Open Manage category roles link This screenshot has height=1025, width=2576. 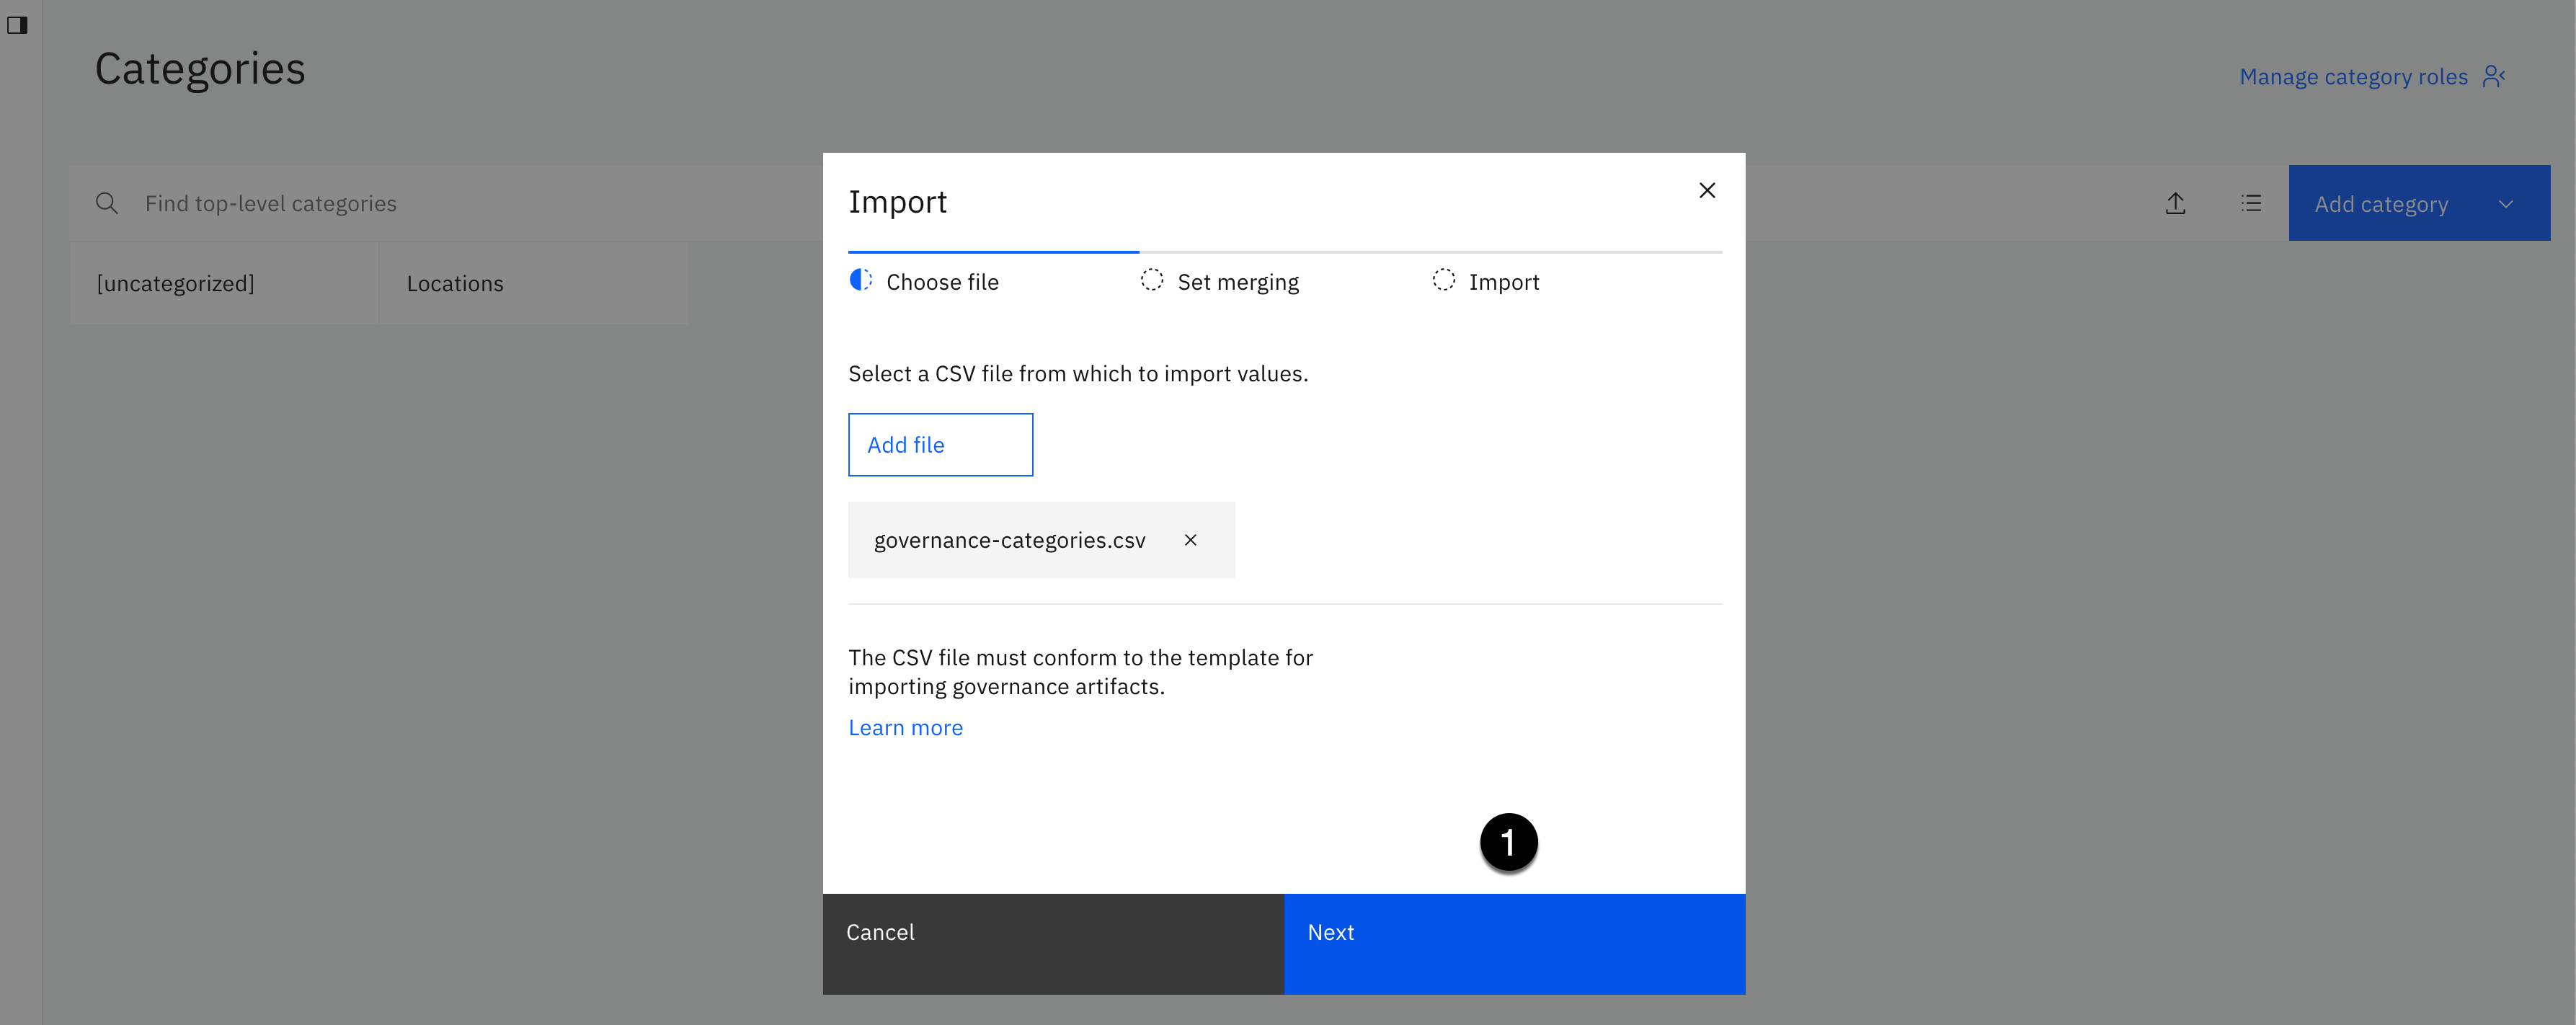pos(2353,77)
